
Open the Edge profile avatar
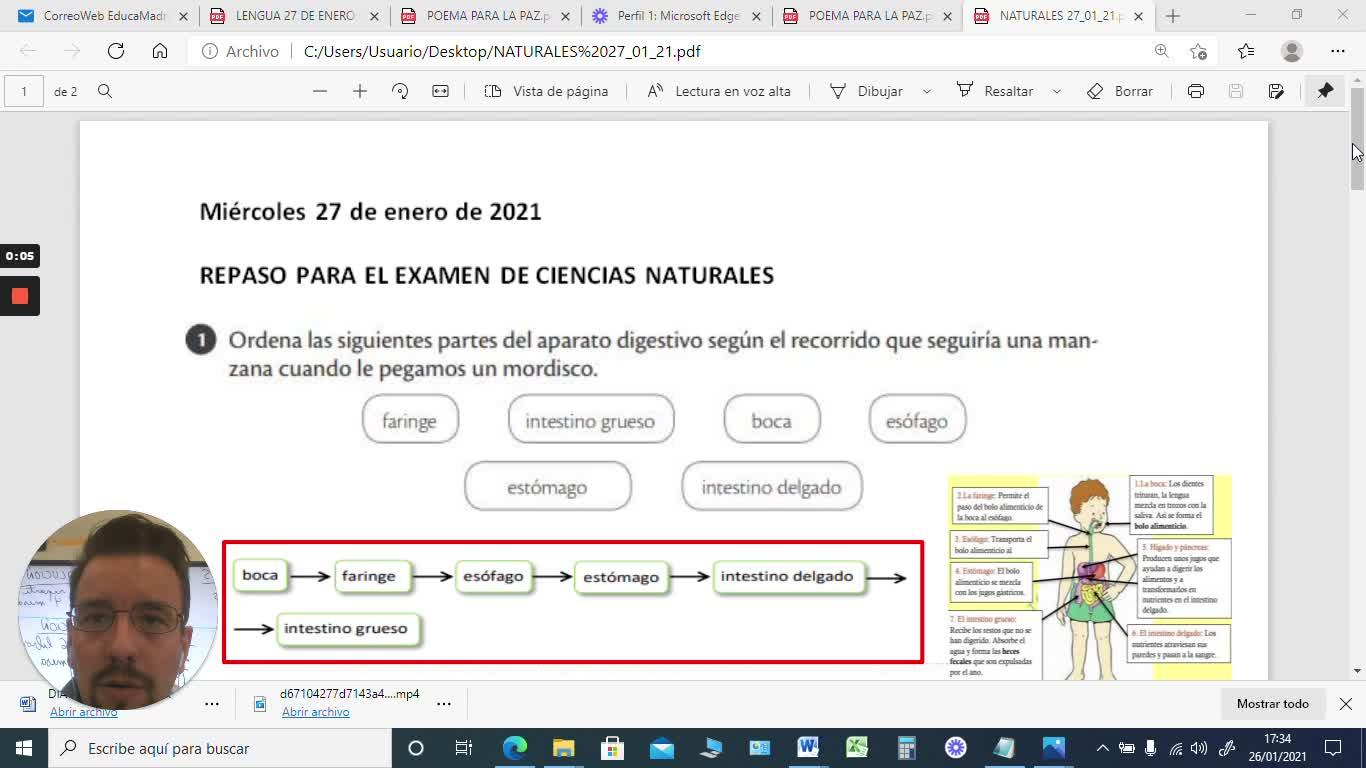click(x=1292, y=51)
